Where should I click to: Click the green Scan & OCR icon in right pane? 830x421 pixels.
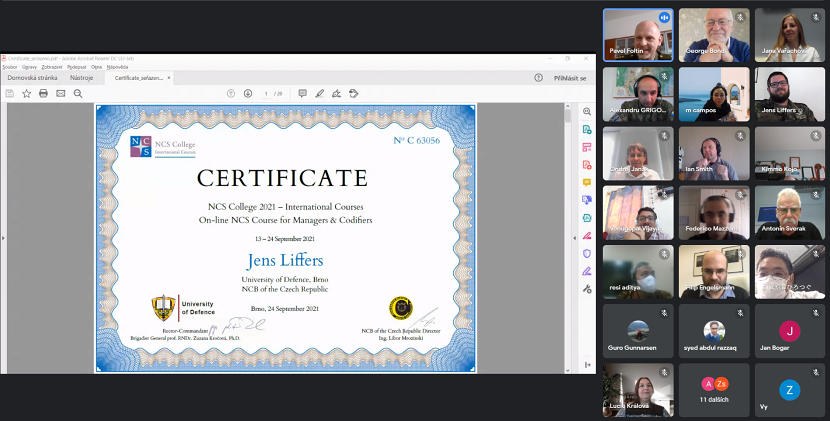(587, 218)
